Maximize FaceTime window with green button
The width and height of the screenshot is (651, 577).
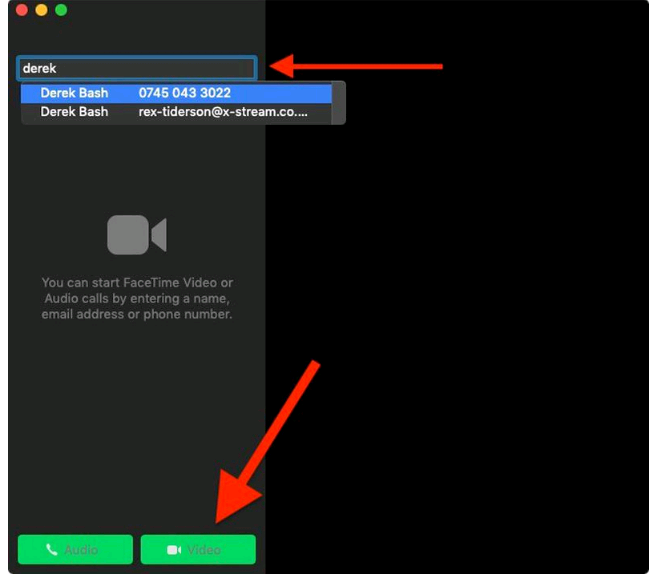coord(61,10)
